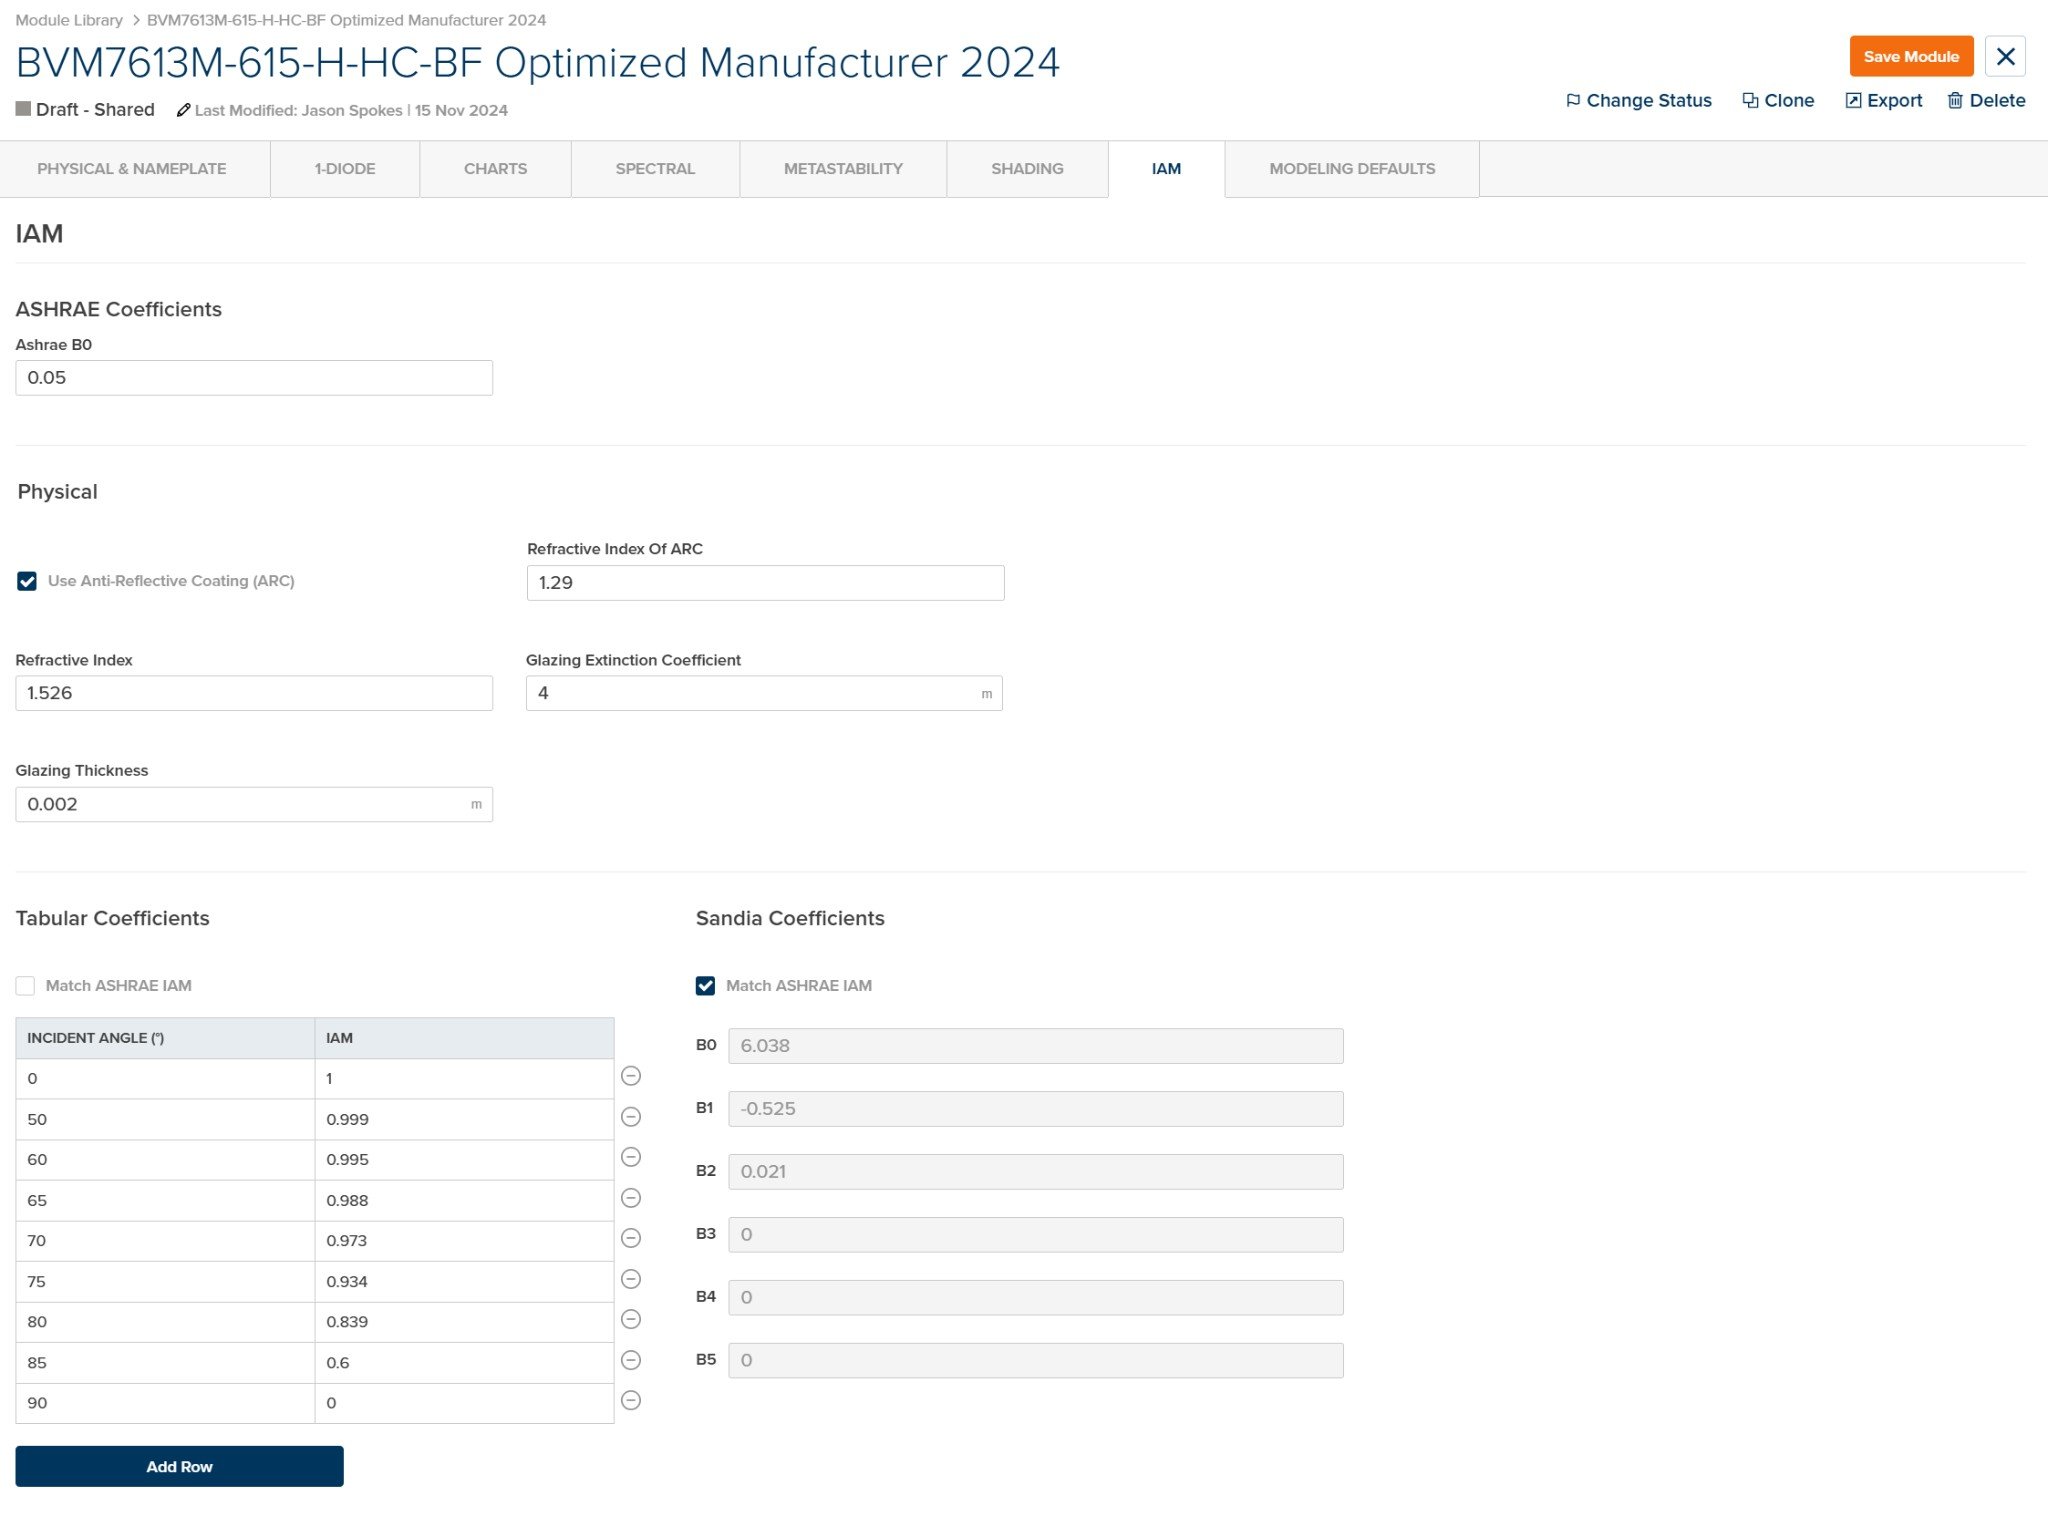The image size is (2048, 1516).
Task: Remove the 90 degree incident angle row
Action: (631, 1400)
